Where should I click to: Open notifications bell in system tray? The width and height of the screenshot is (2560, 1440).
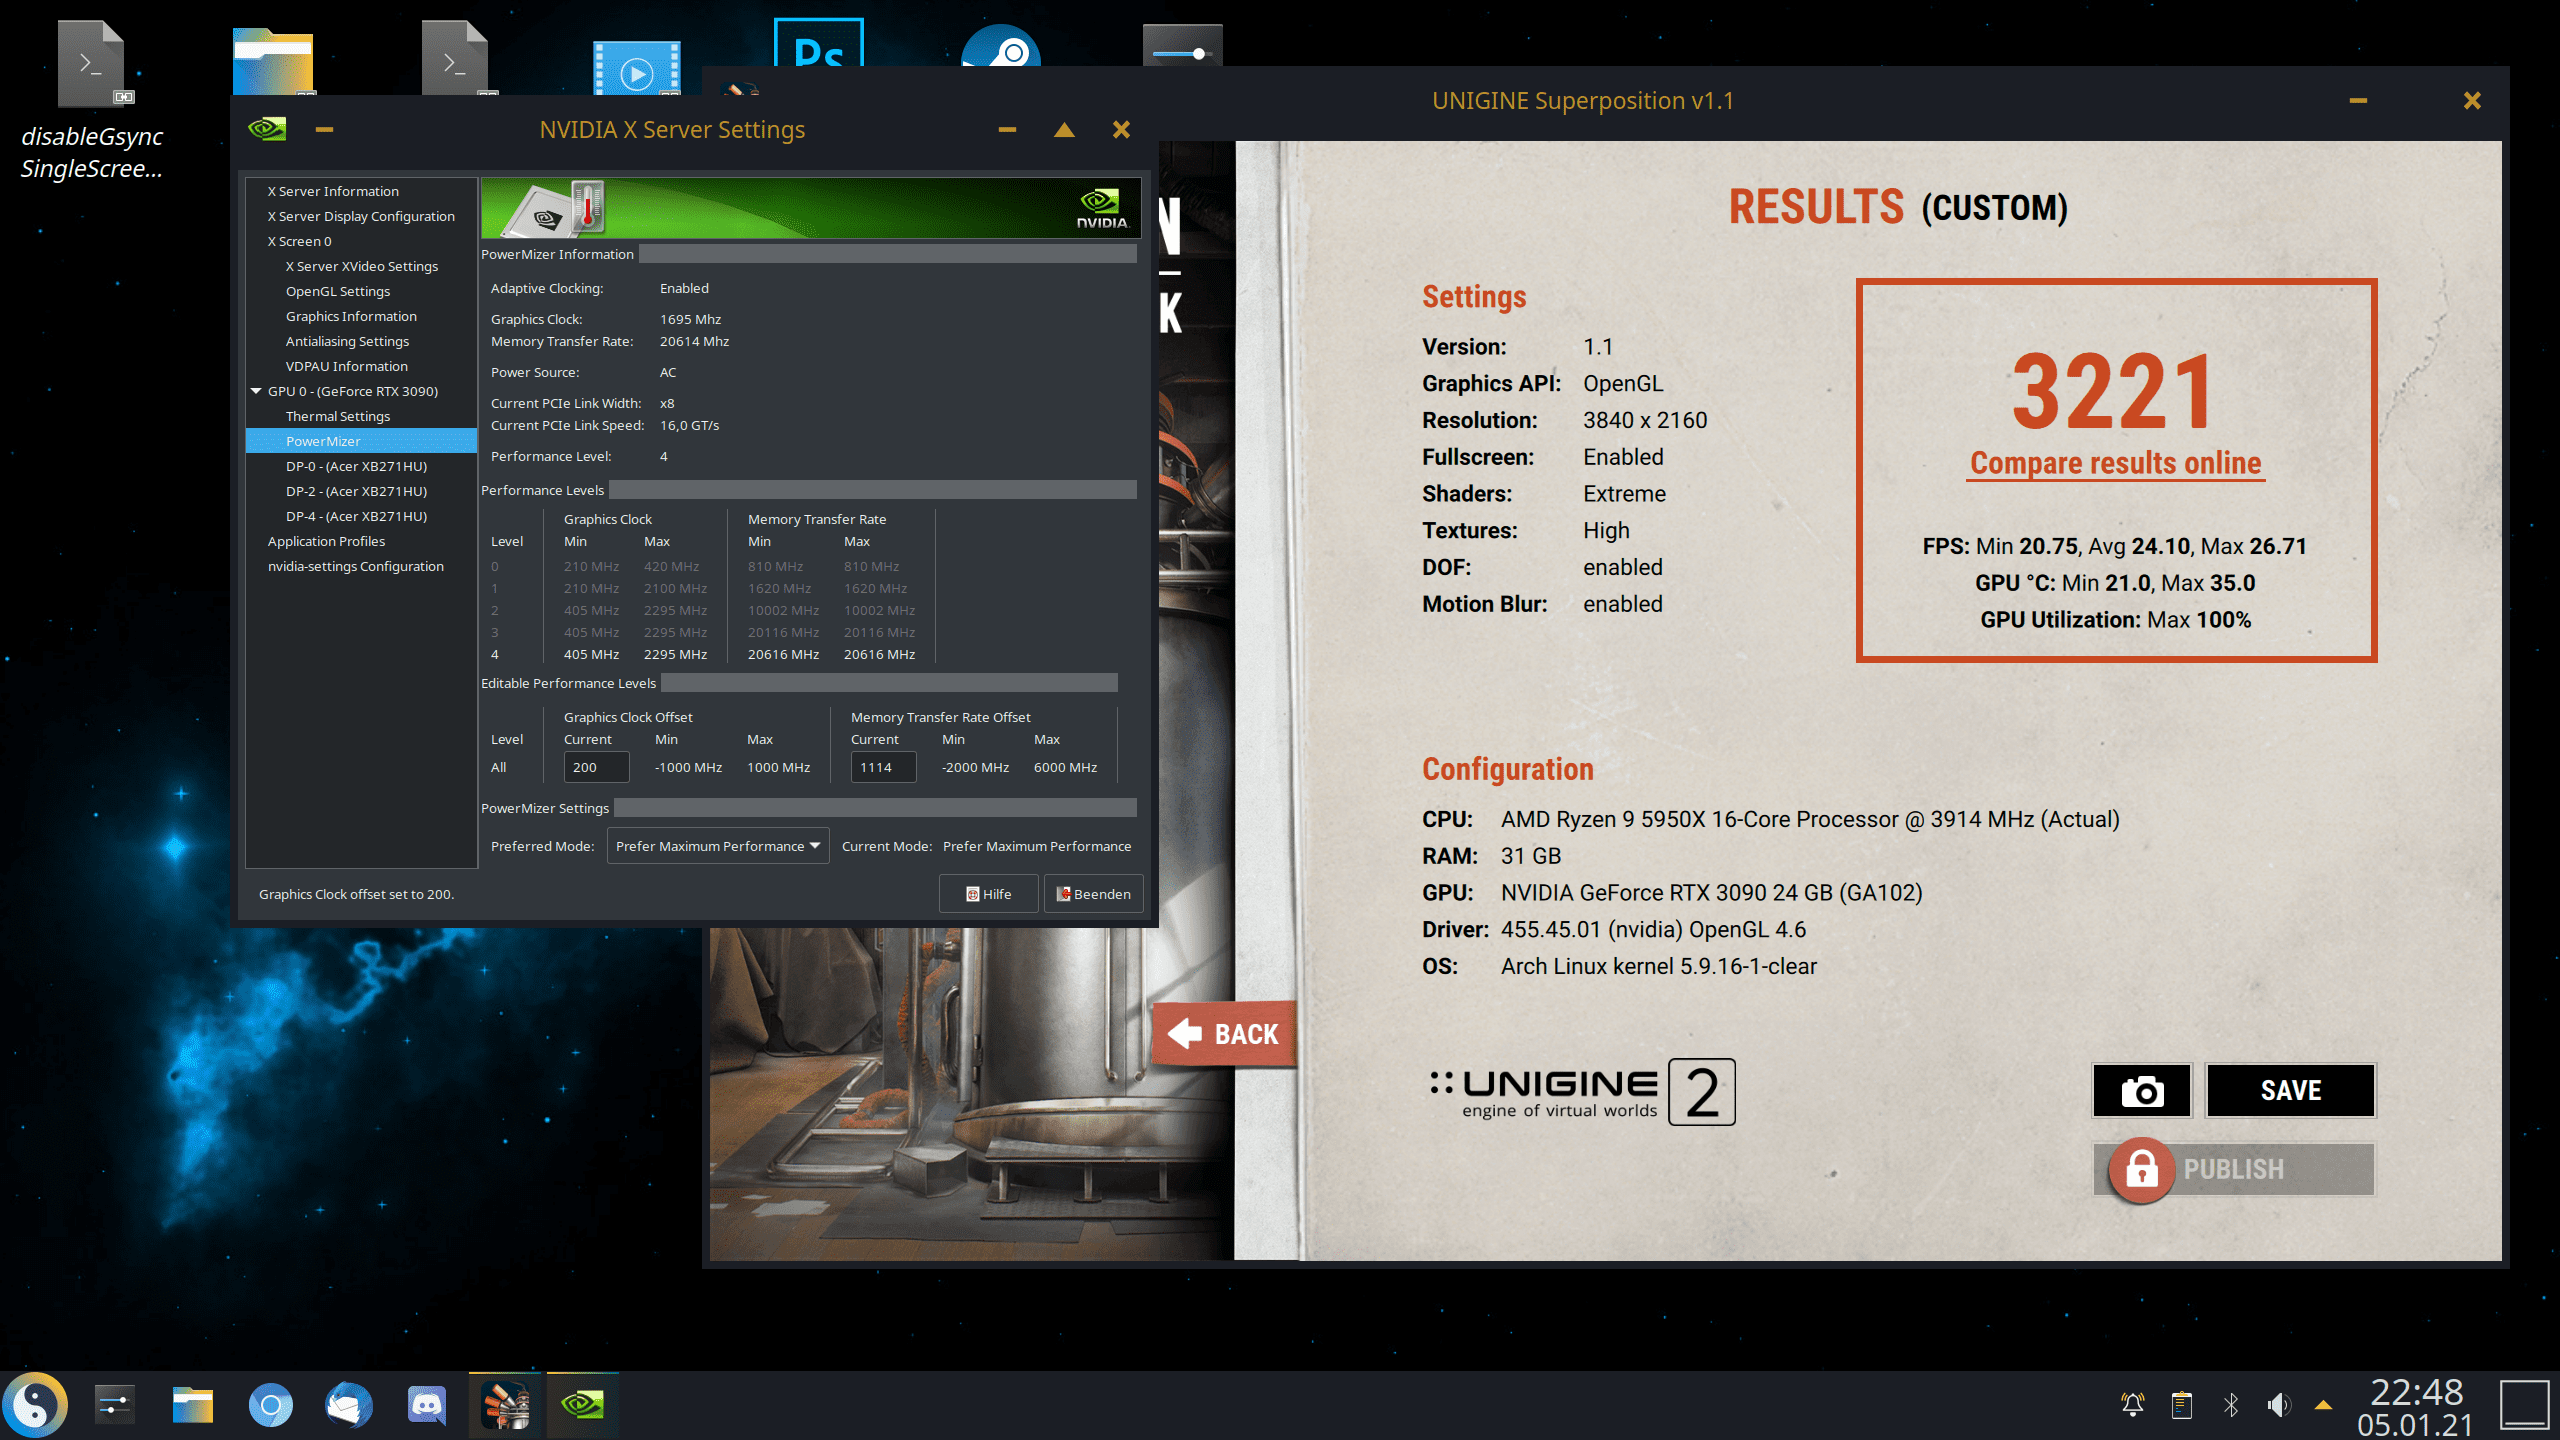tap(2132, 1405)
